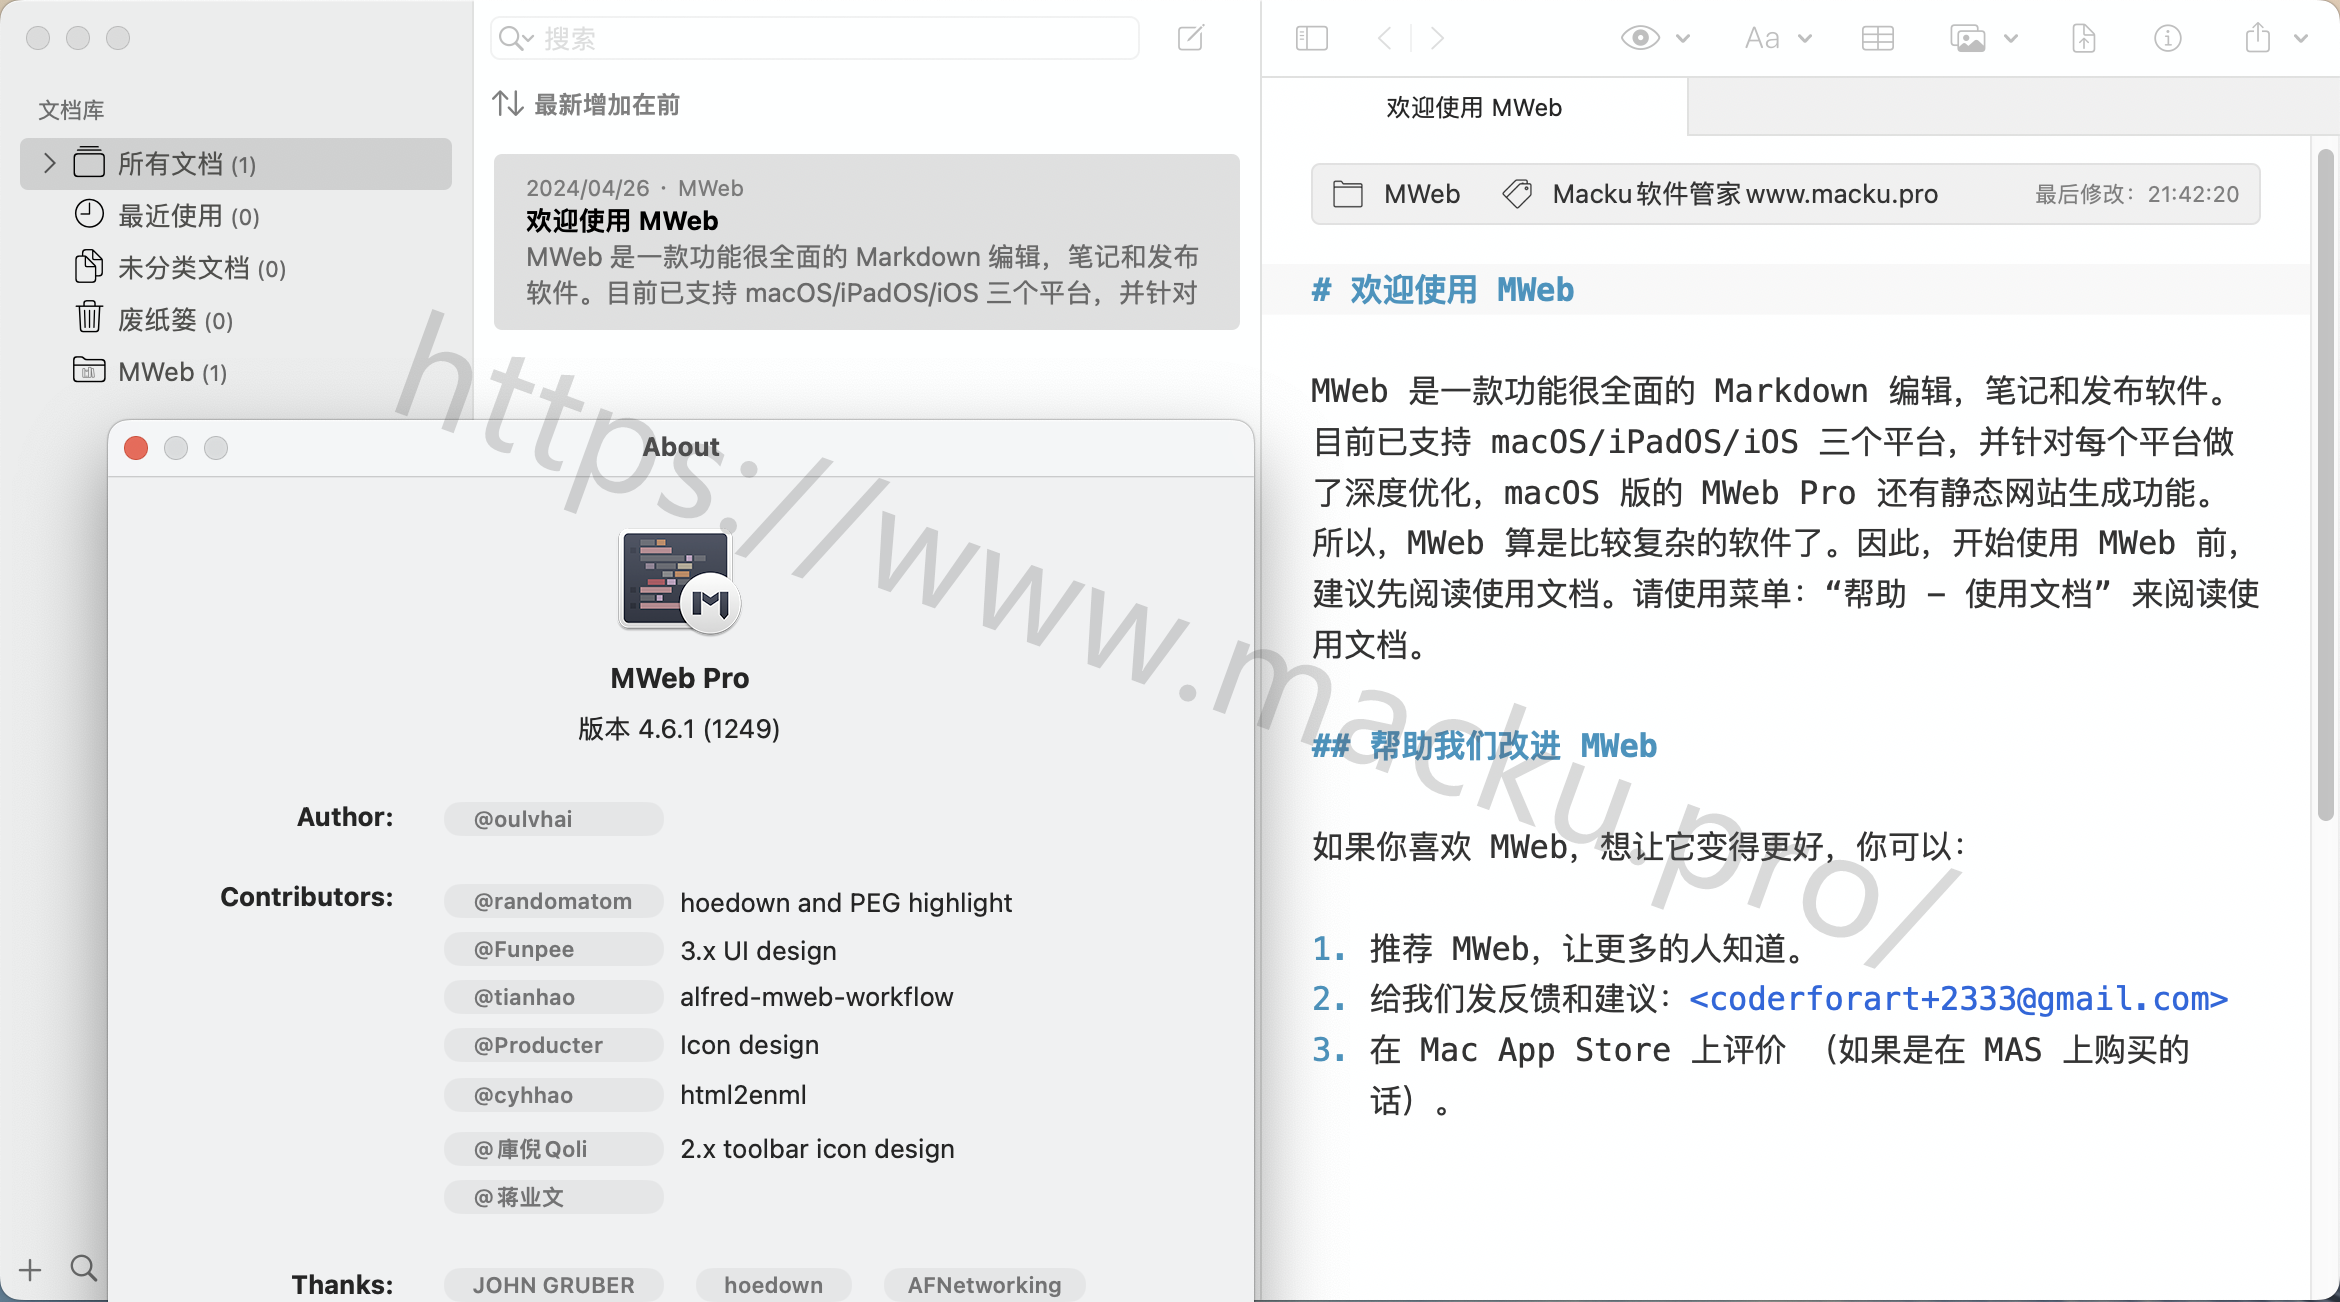The image size is (2340, 1302).
Task: Click the folder icon beside 所有文档
Action: pos(89,162)
